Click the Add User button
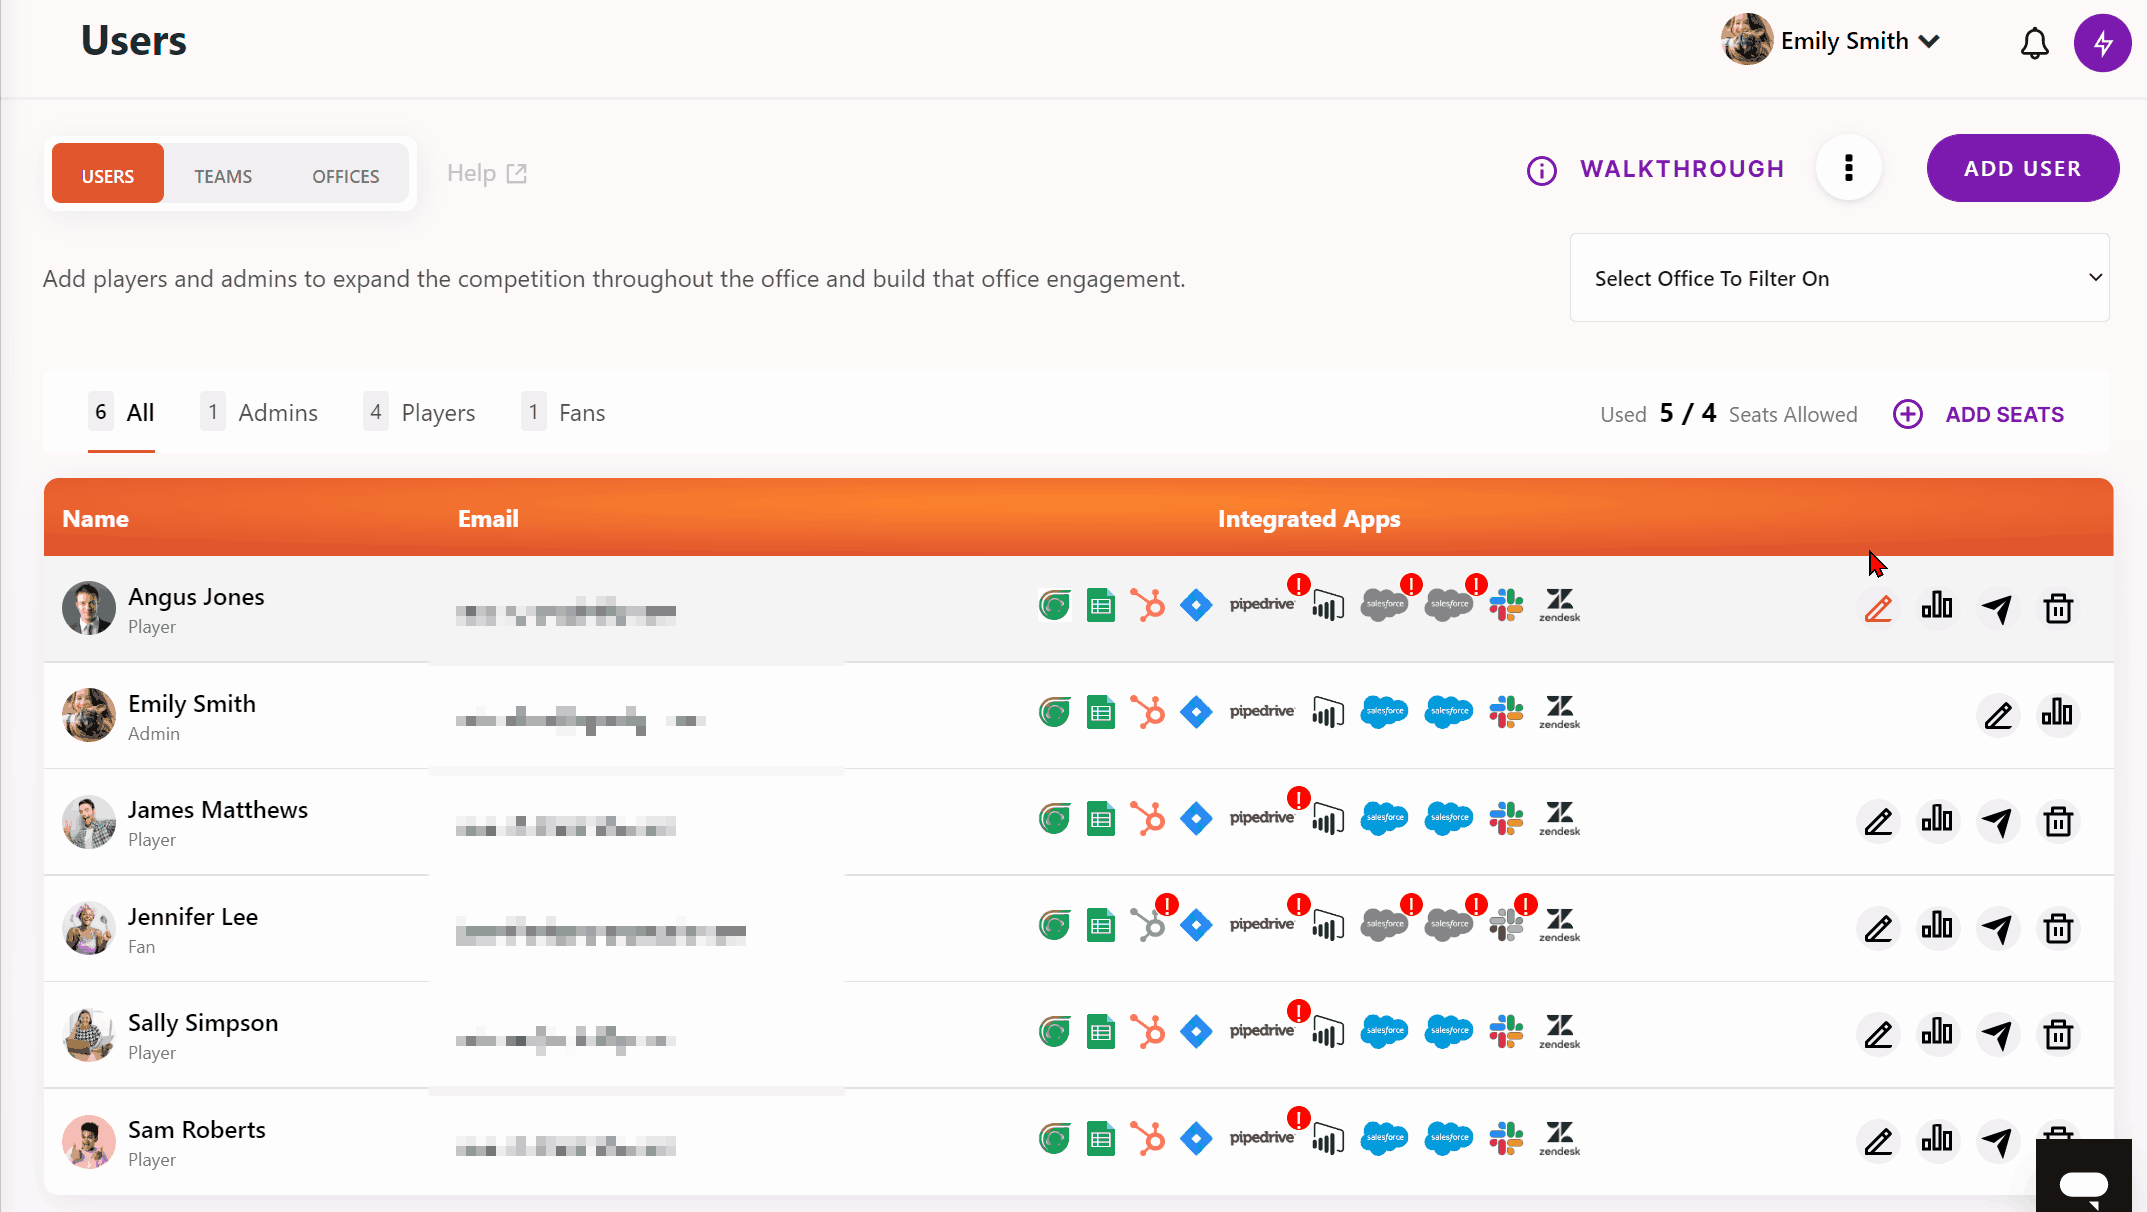This screenshot has width=2147, height=1212. coord(2022,168)
